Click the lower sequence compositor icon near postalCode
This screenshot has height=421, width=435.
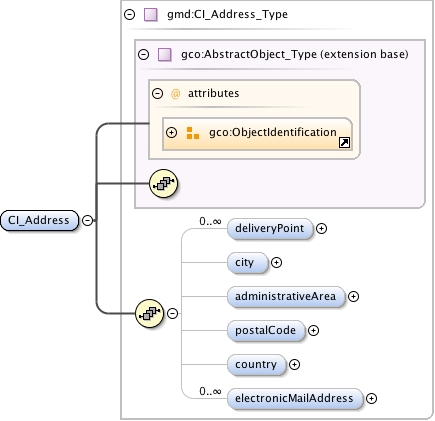(149, 313)
